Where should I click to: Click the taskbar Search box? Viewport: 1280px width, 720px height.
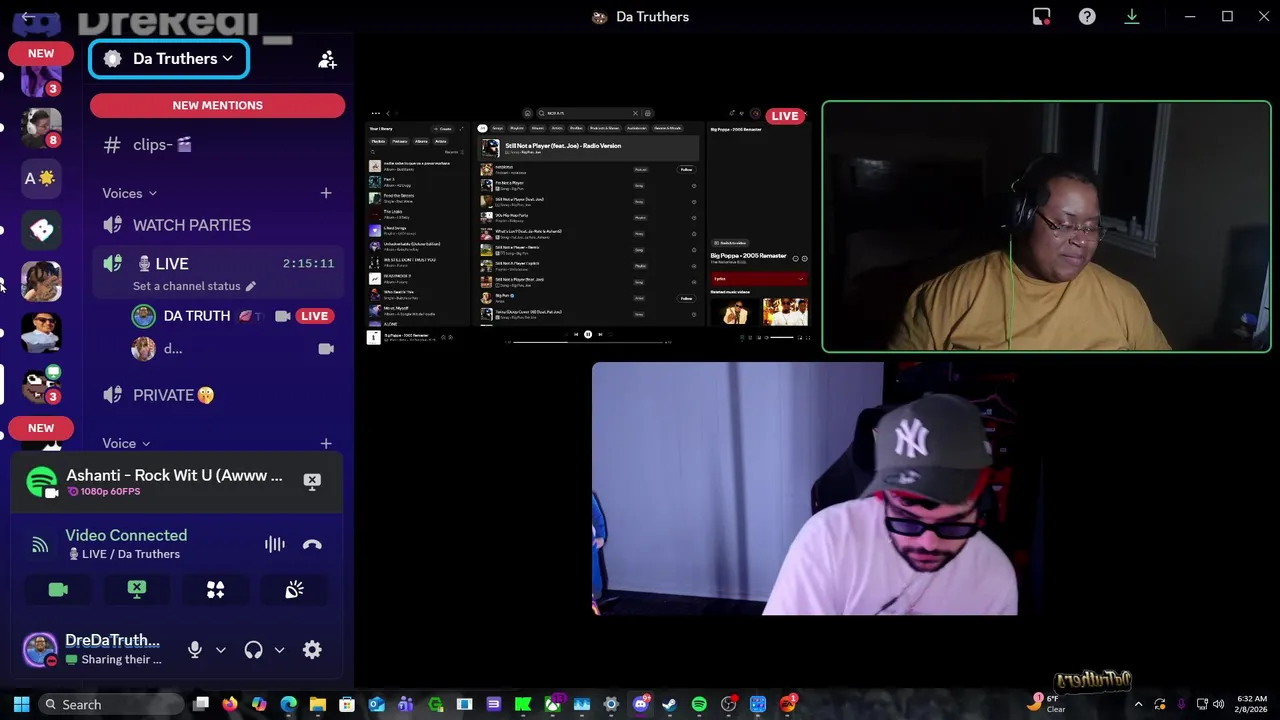tap(110, 704)
